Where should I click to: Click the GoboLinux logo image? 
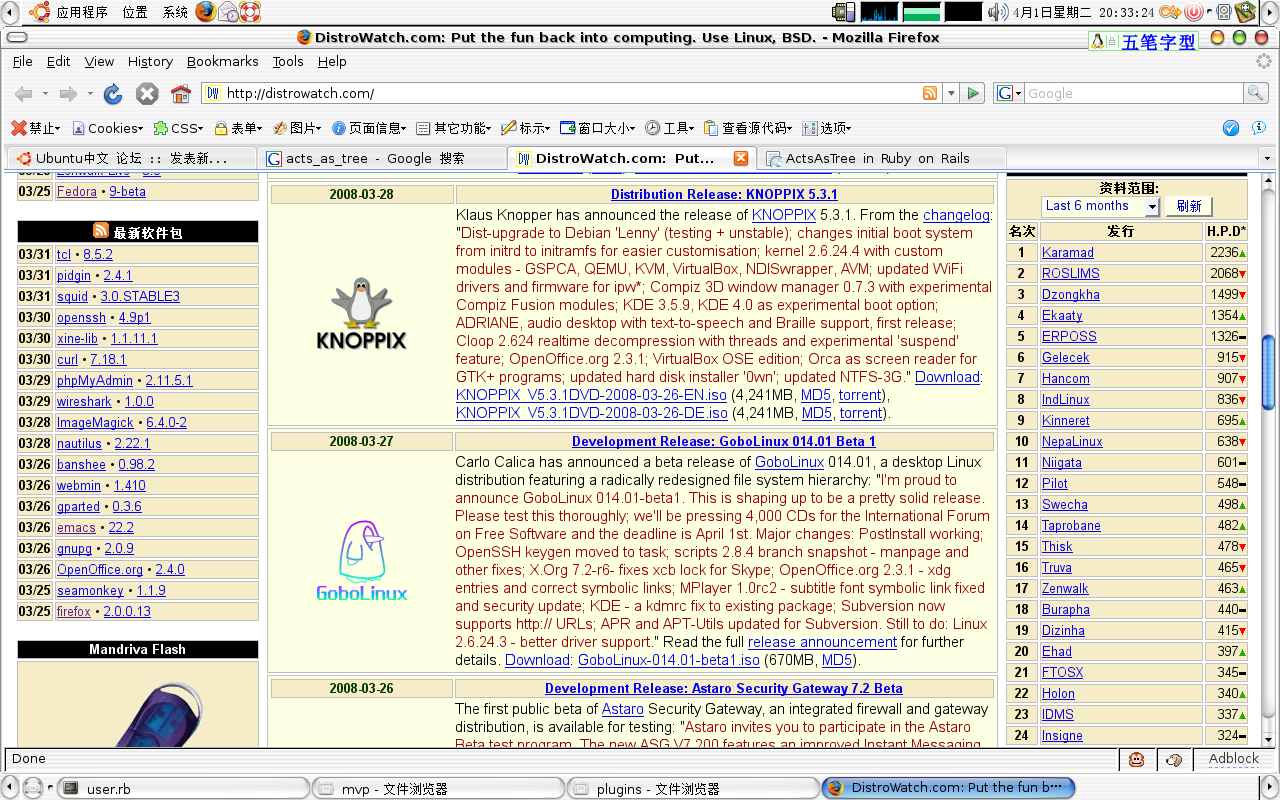click(x=361, y=560)
